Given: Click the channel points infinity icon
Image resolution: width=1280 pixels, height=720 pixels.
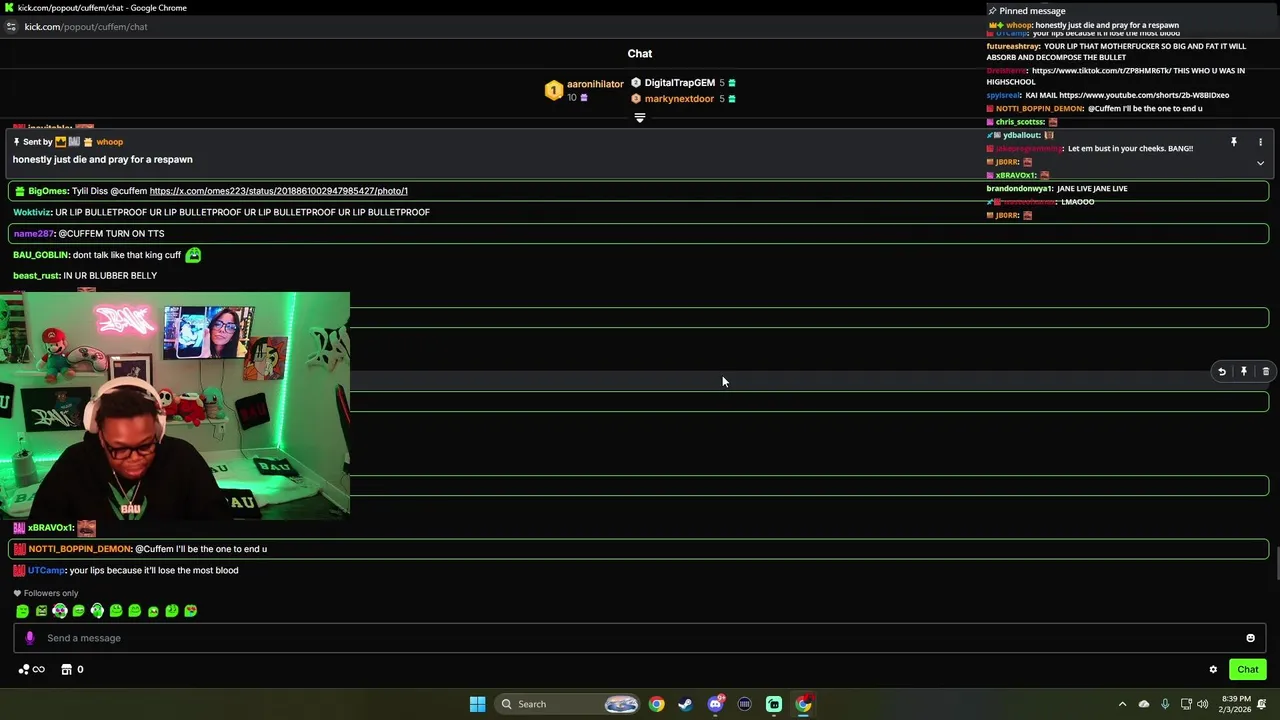Looking at the screenshot, I should point(32,670).
